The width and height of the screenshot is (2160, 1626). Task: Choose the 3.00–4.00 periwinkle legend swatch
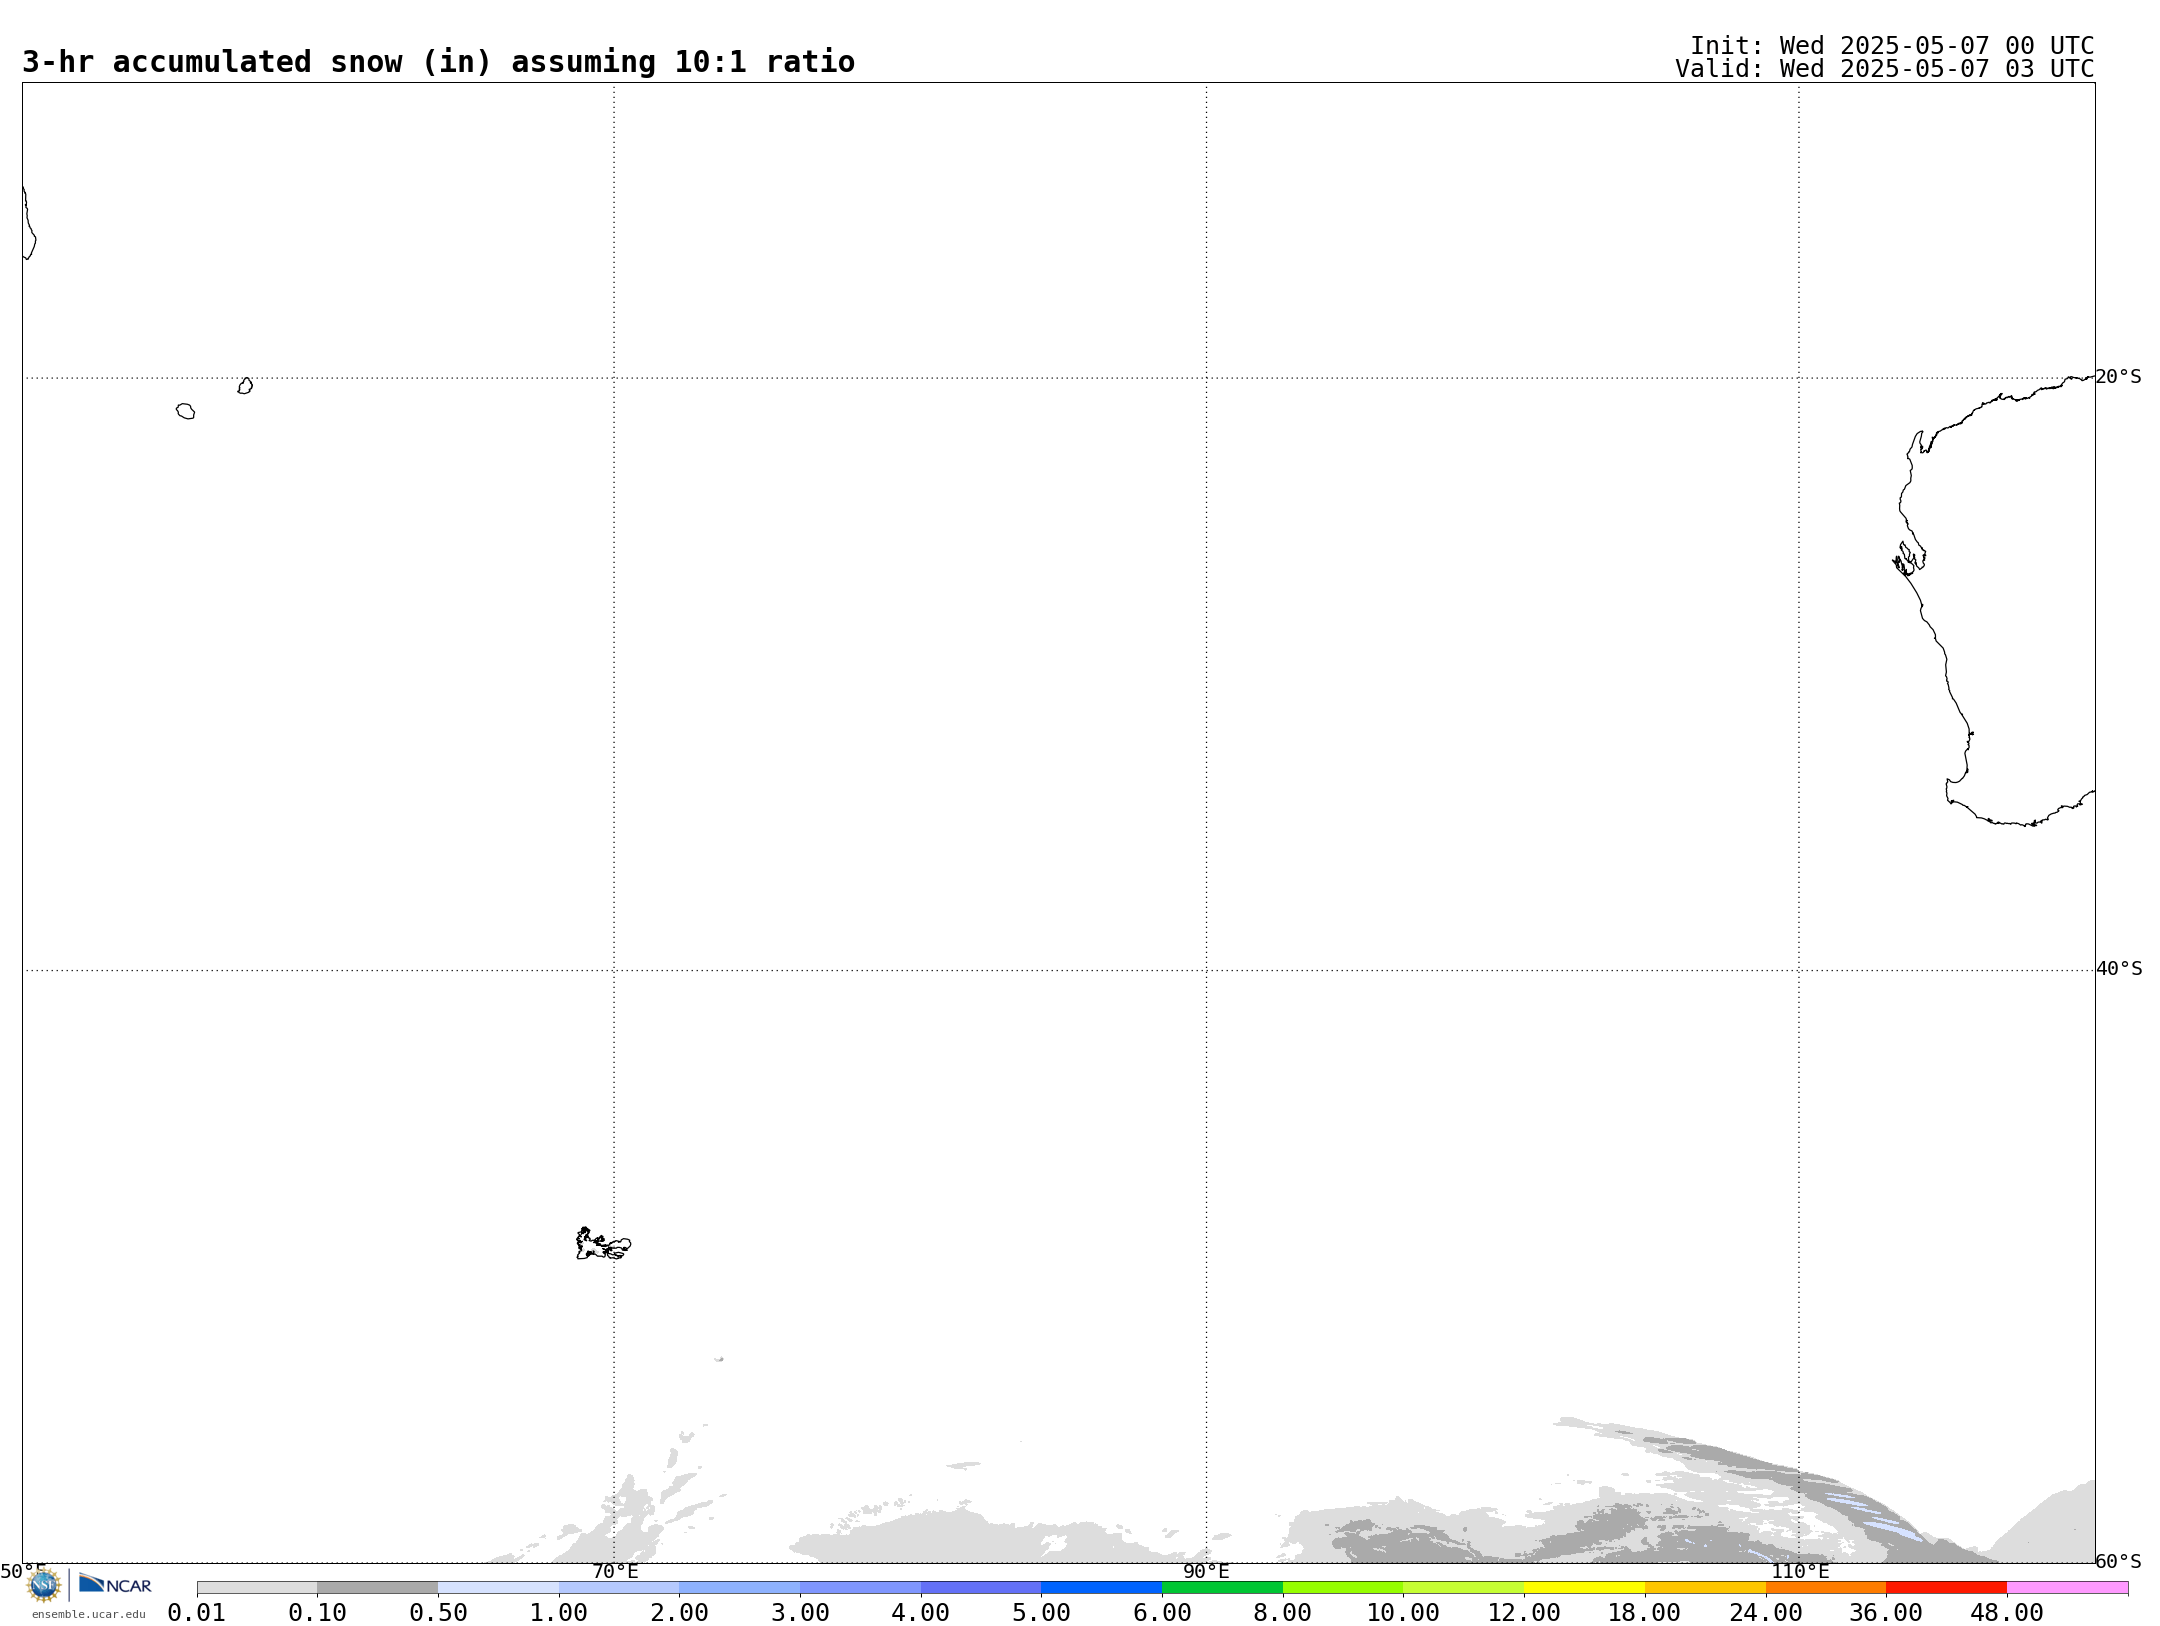click(x=860, y=1588)
